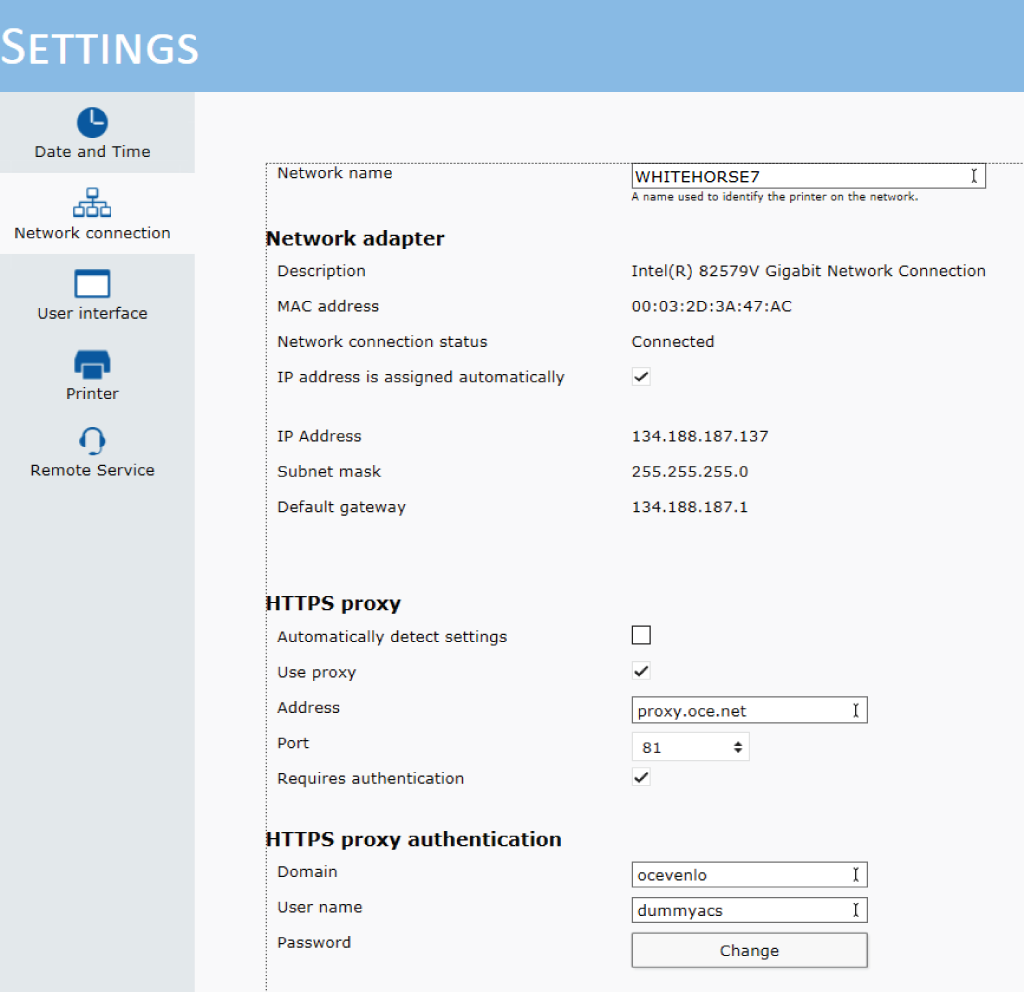Toggle Requires authentication checkbox
1024x992 pixels.
pyautogui.click(x=641, y=777)
